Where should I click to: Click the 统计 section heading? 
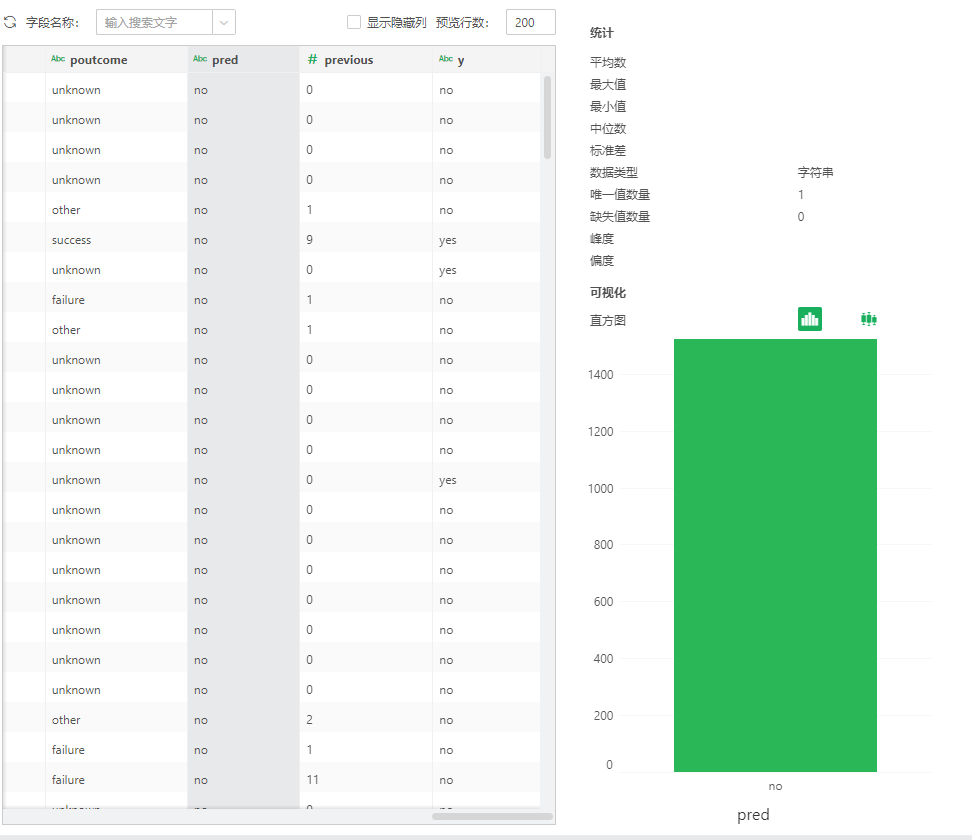[600, 32]
